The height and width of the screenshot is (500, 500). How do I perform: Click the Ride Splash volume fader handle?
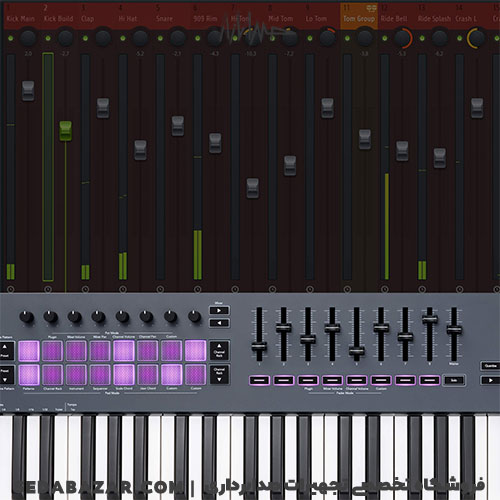pos(440,158)
